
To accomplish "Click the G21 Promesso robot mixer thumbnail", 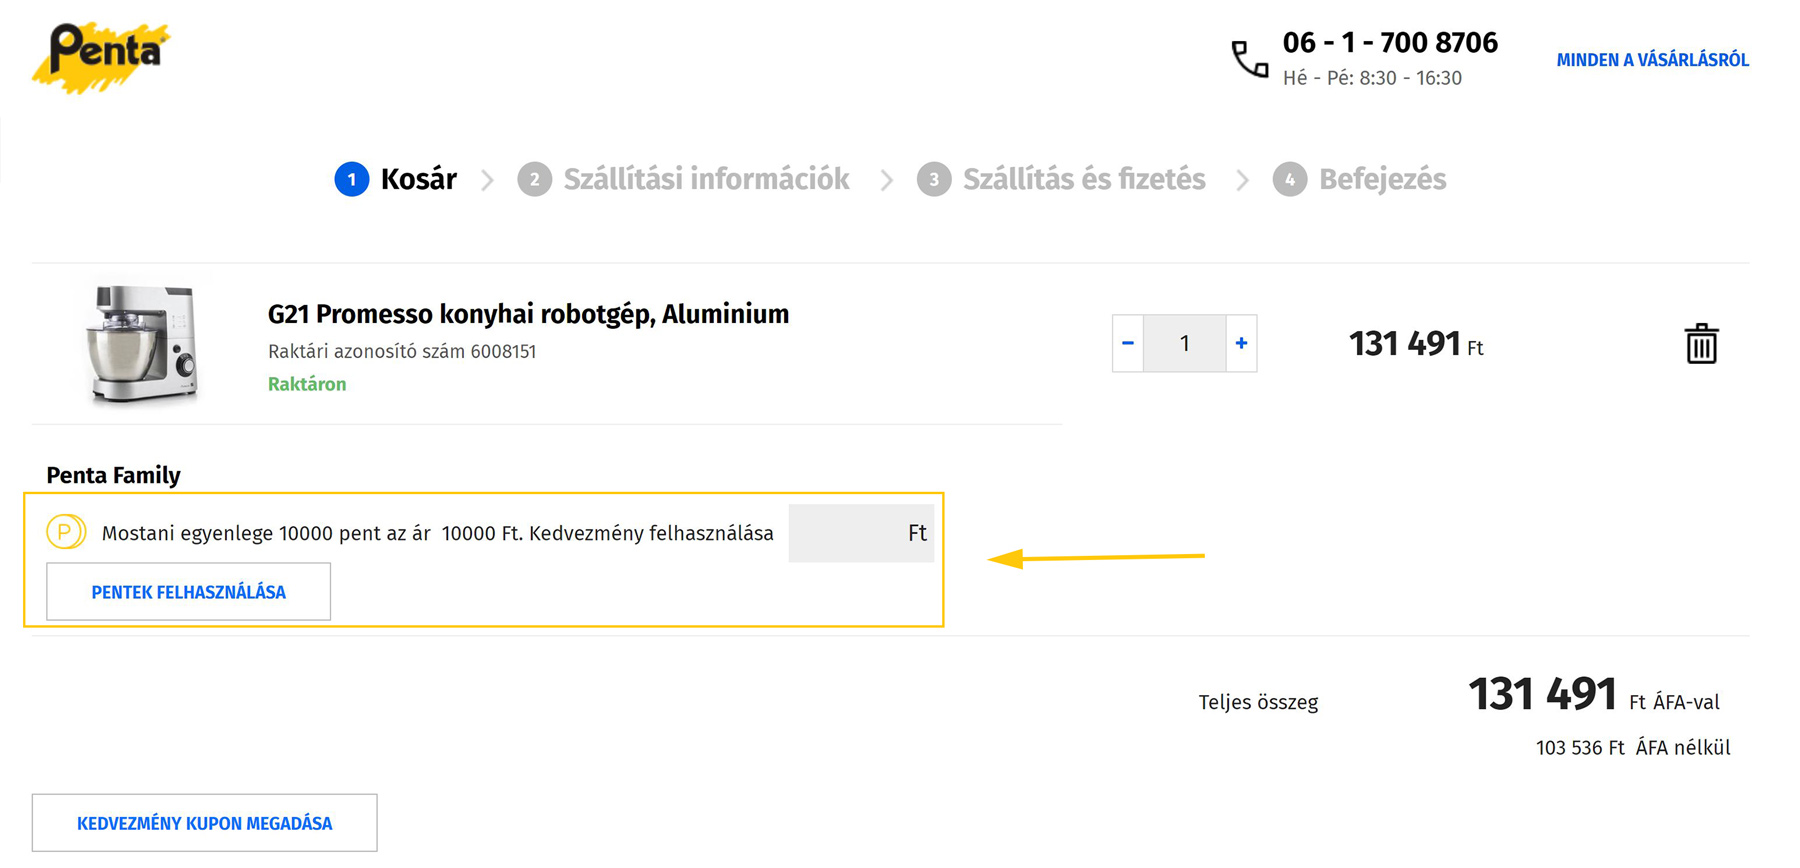I will pos(141,343).
